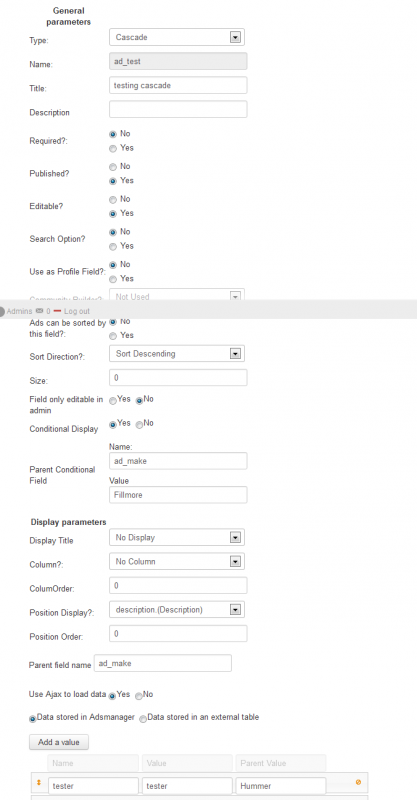Click the Admins user icon
This screenshot has height=800, width=417.
[x=2, y=311]
